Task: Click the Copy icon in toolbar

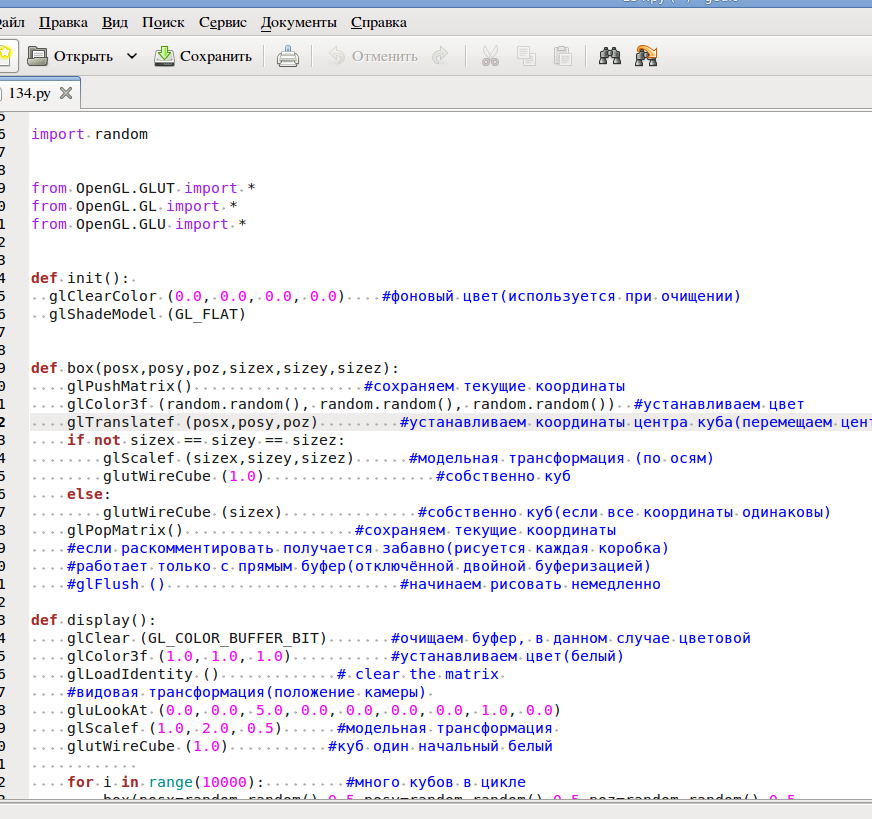Action: click(x=526, y=56)
